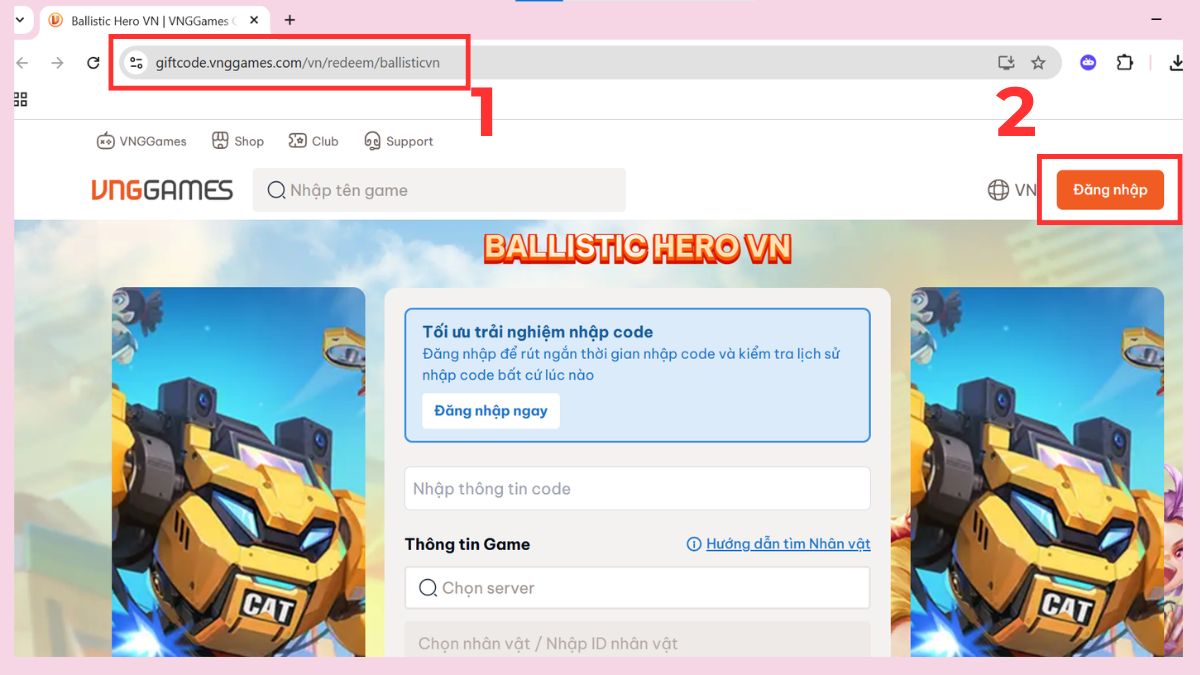Viewport: 1200px width, 675px height.
Task: Open the Chọn server dropdown
Action: point(637,588)
